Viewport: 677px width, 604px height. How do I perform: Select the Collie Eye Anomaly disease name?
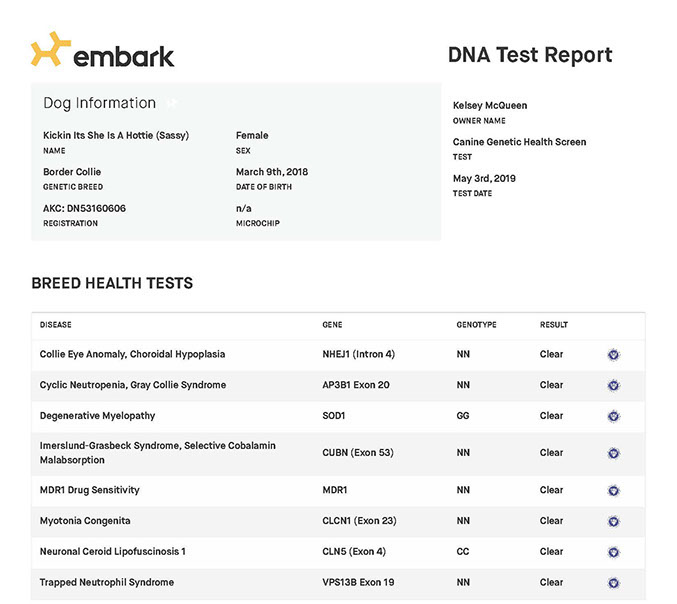[x=132, y=354]
